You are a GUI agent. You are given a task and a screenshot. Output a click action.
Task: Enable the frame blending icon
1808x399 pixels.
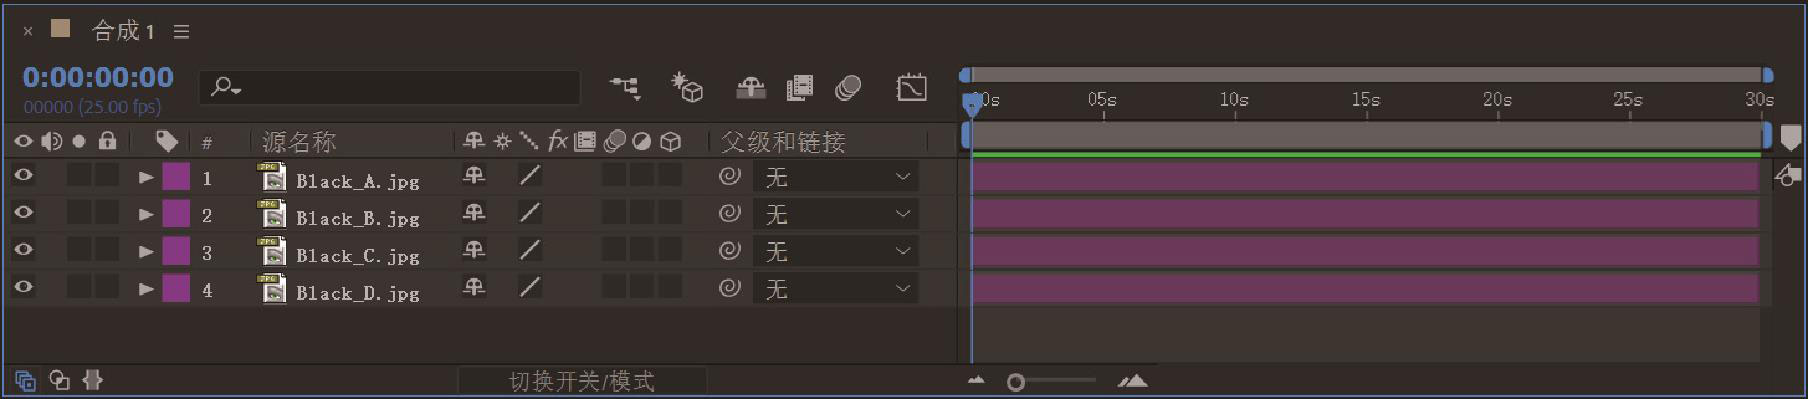point(800,88)
